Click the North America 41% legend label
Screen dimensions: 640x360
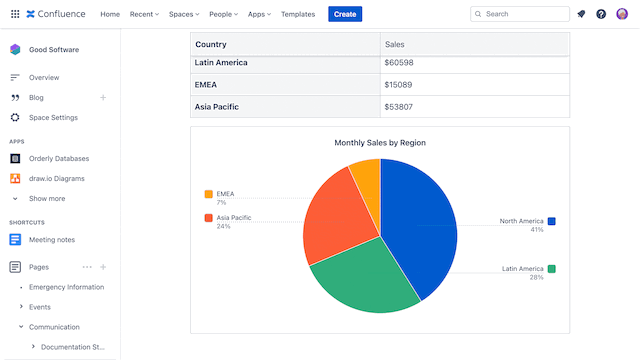(521, 225)
